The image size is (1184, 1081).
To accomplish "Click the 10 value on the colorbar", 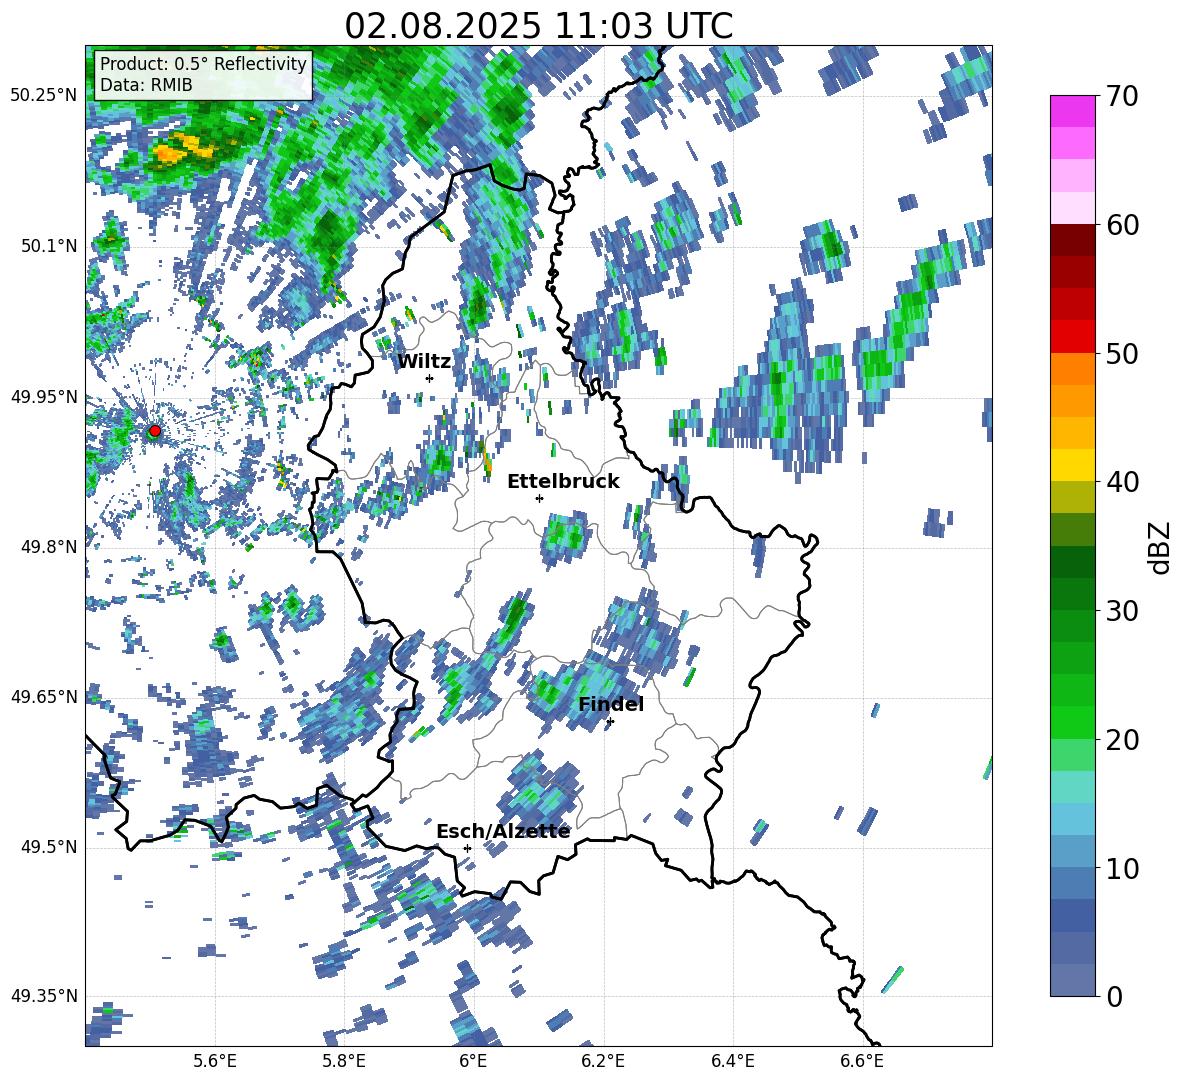I will click(x=1122, y=868).
